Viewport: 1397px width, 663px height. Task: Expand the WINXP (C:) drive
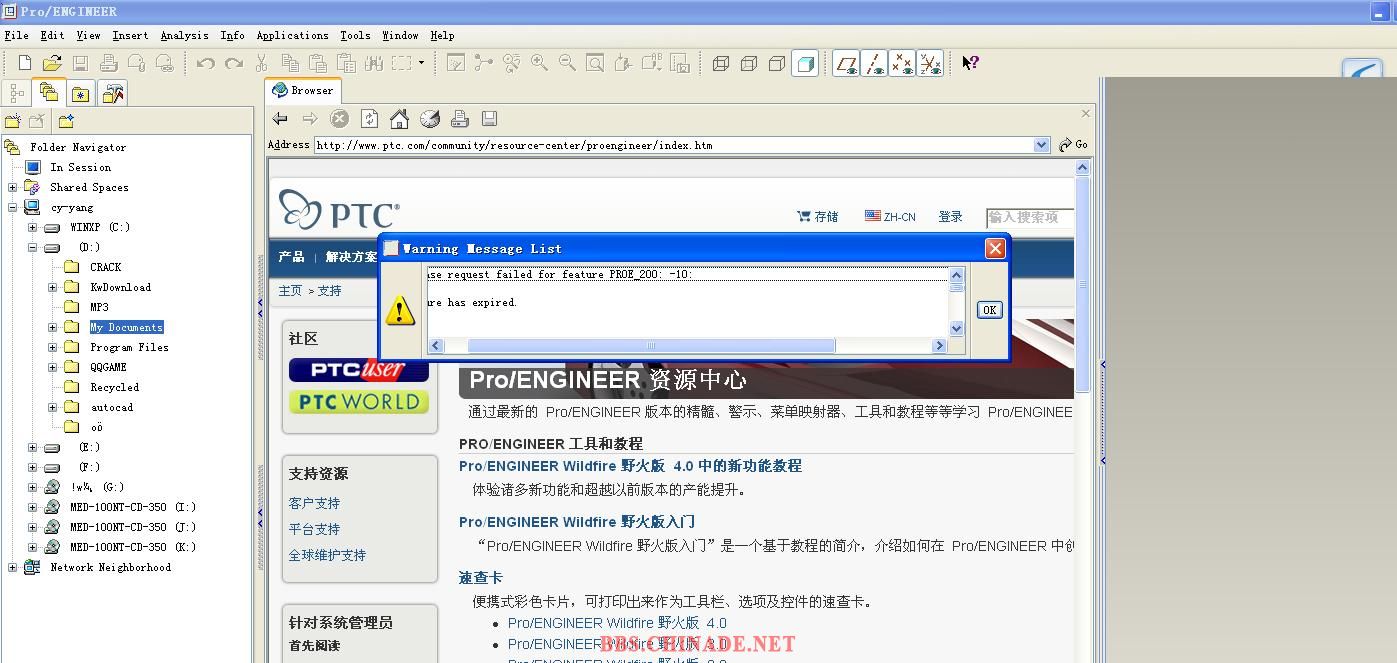[32, 227]
